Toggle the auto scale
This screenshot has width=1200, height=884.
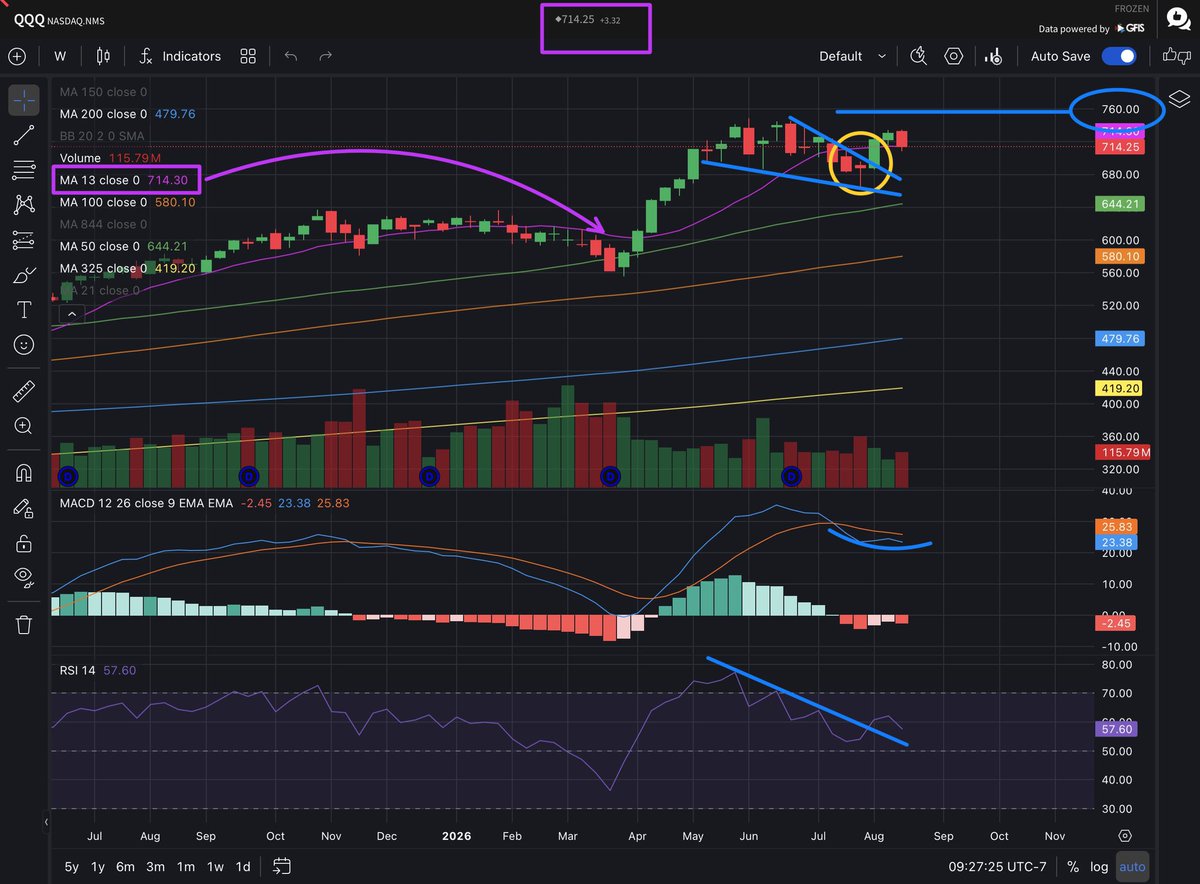[x=1132, y=867]
